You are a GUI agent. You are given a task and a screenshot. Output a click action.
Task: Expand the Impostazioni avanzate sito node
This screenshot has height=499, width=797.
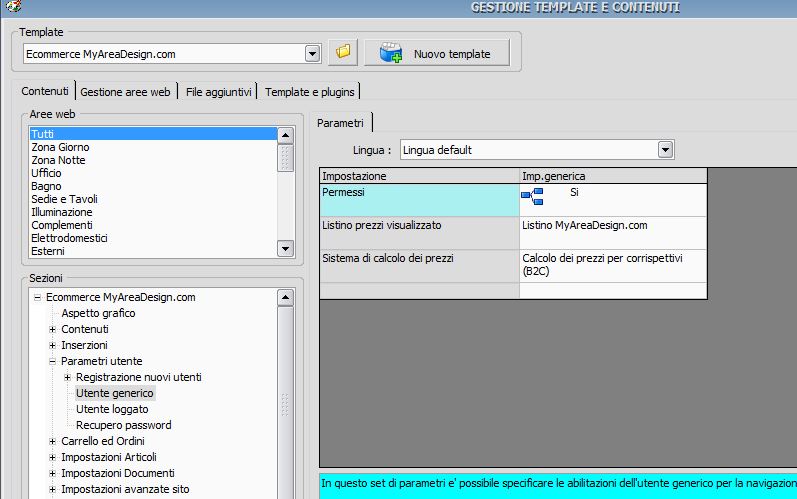tap(52, 489)
